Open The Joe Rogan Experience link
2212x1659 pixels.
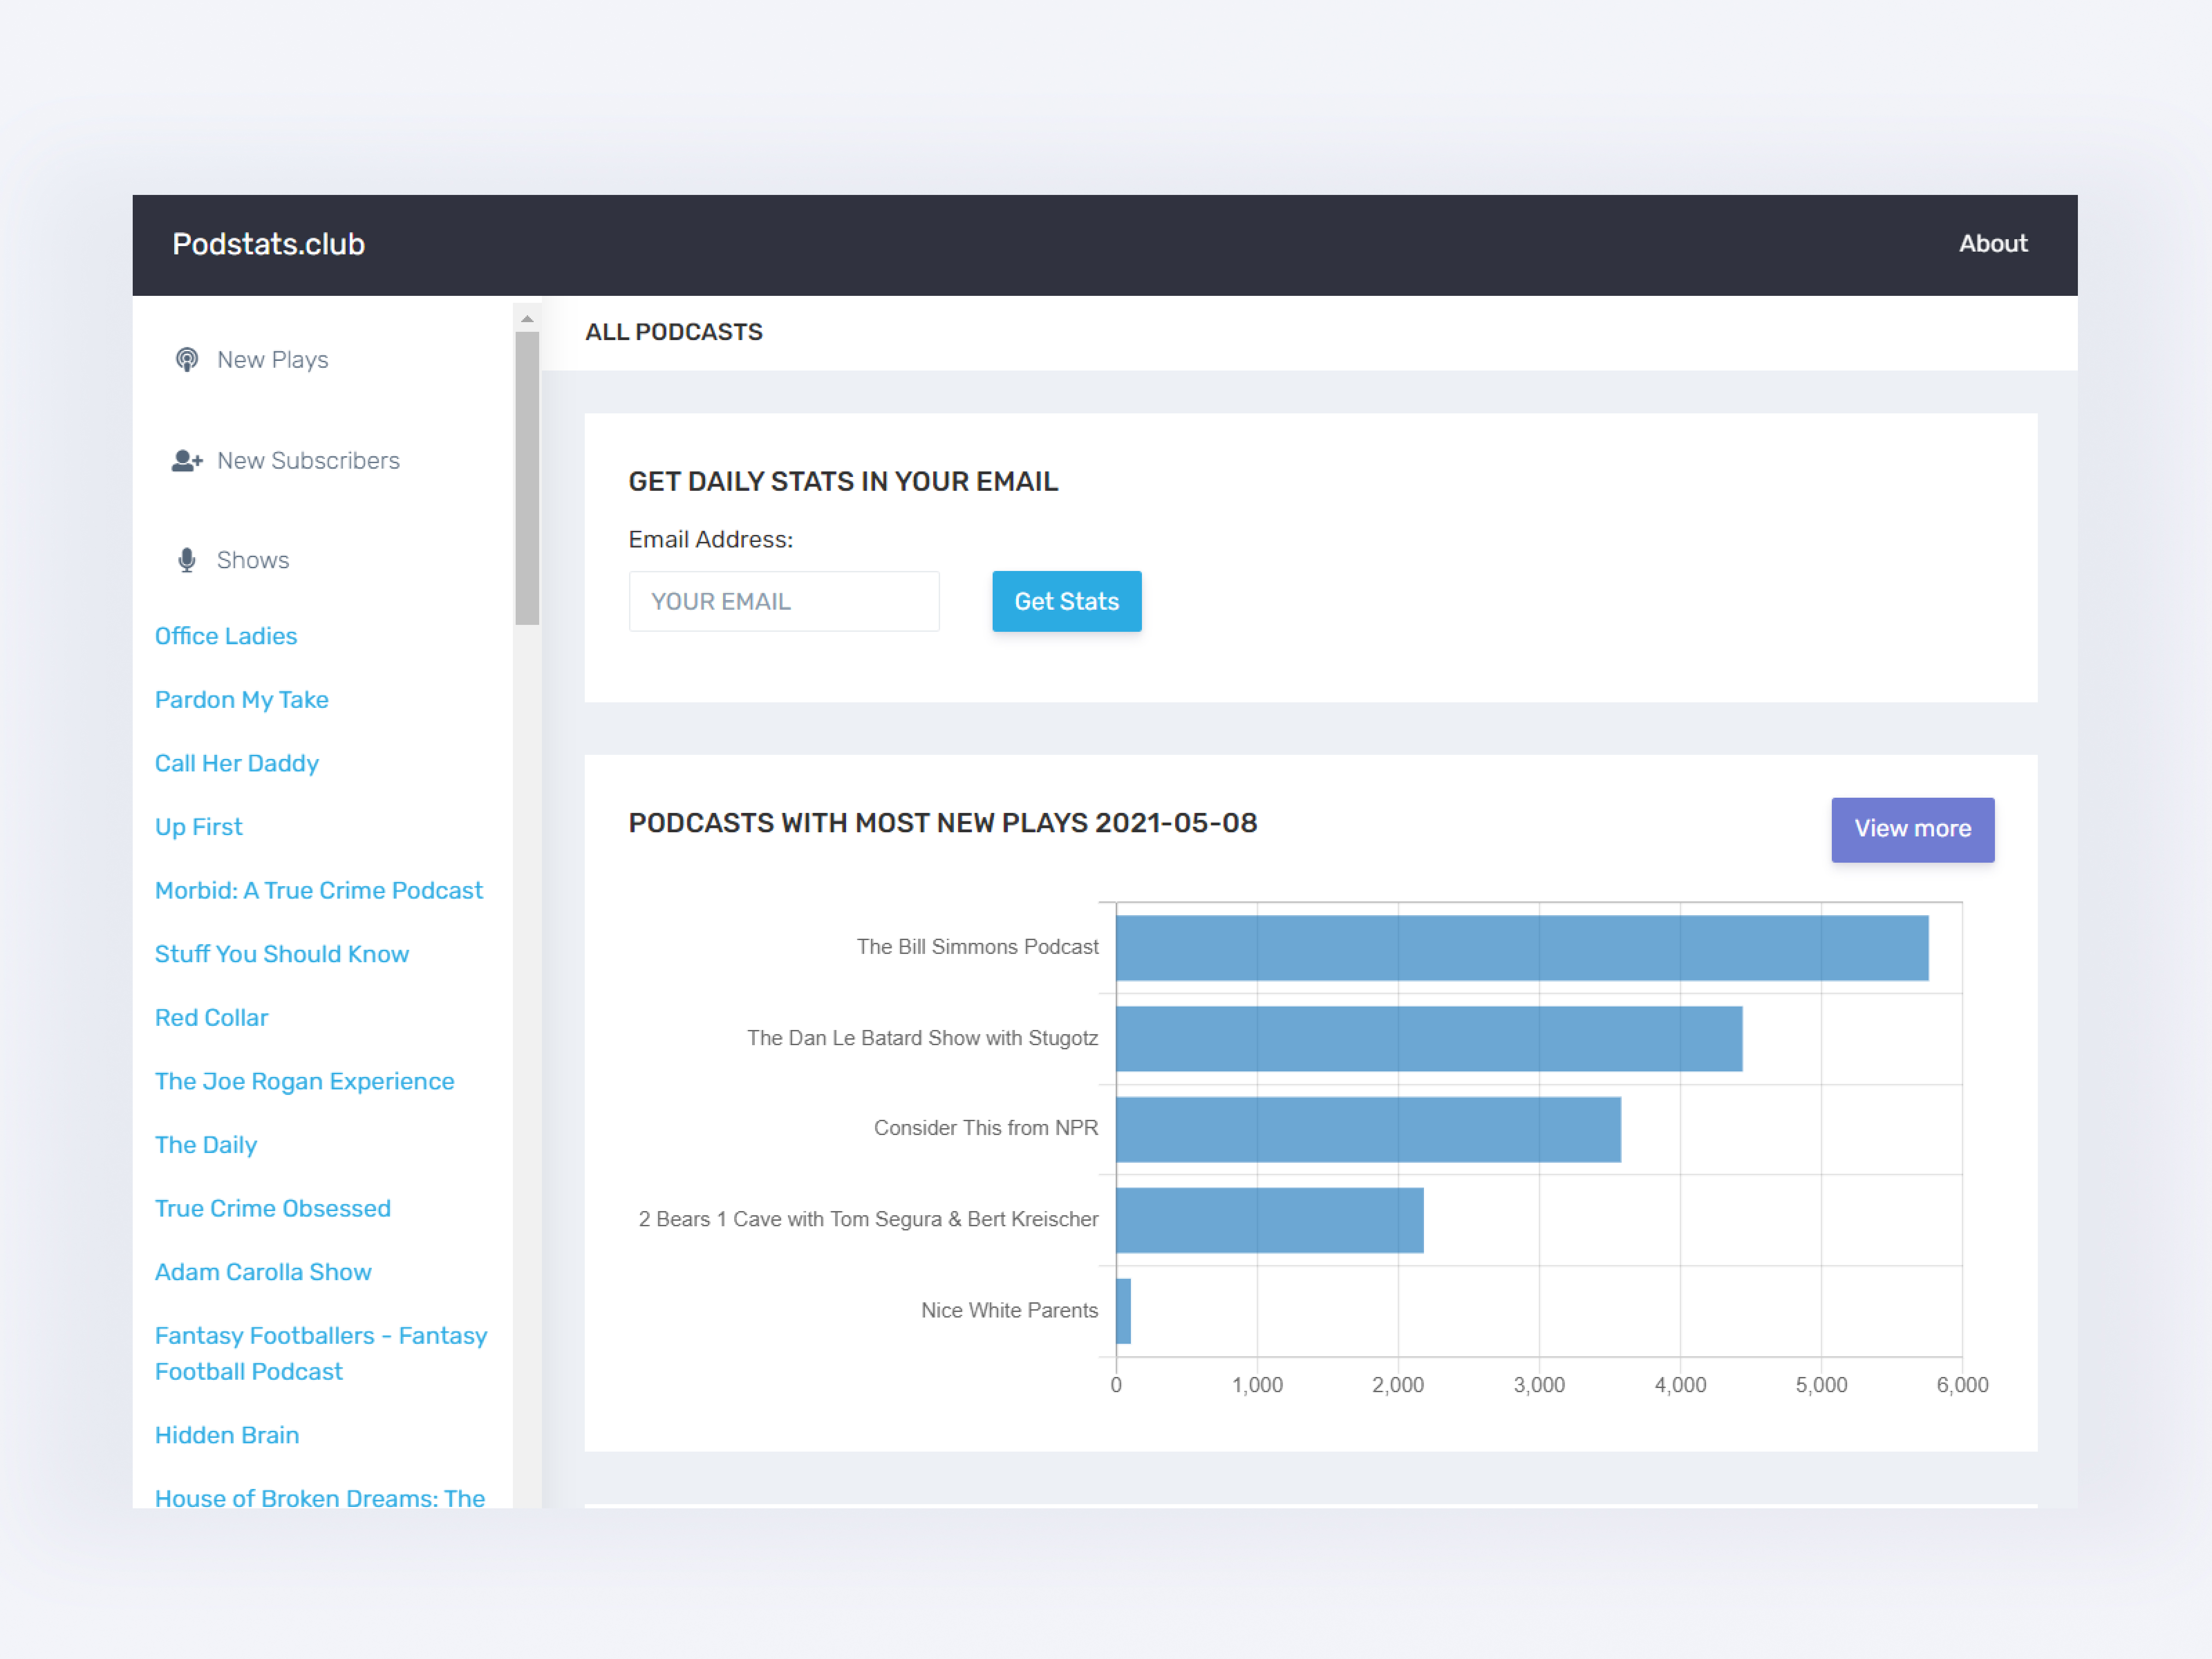[x=305, y=1082]
